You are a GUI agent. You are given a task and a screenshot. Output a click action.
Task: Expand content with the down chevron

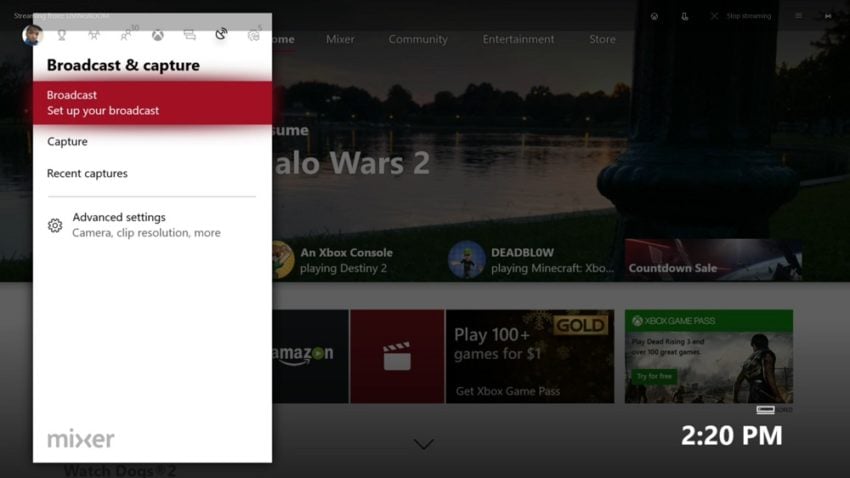pos(423,444)
